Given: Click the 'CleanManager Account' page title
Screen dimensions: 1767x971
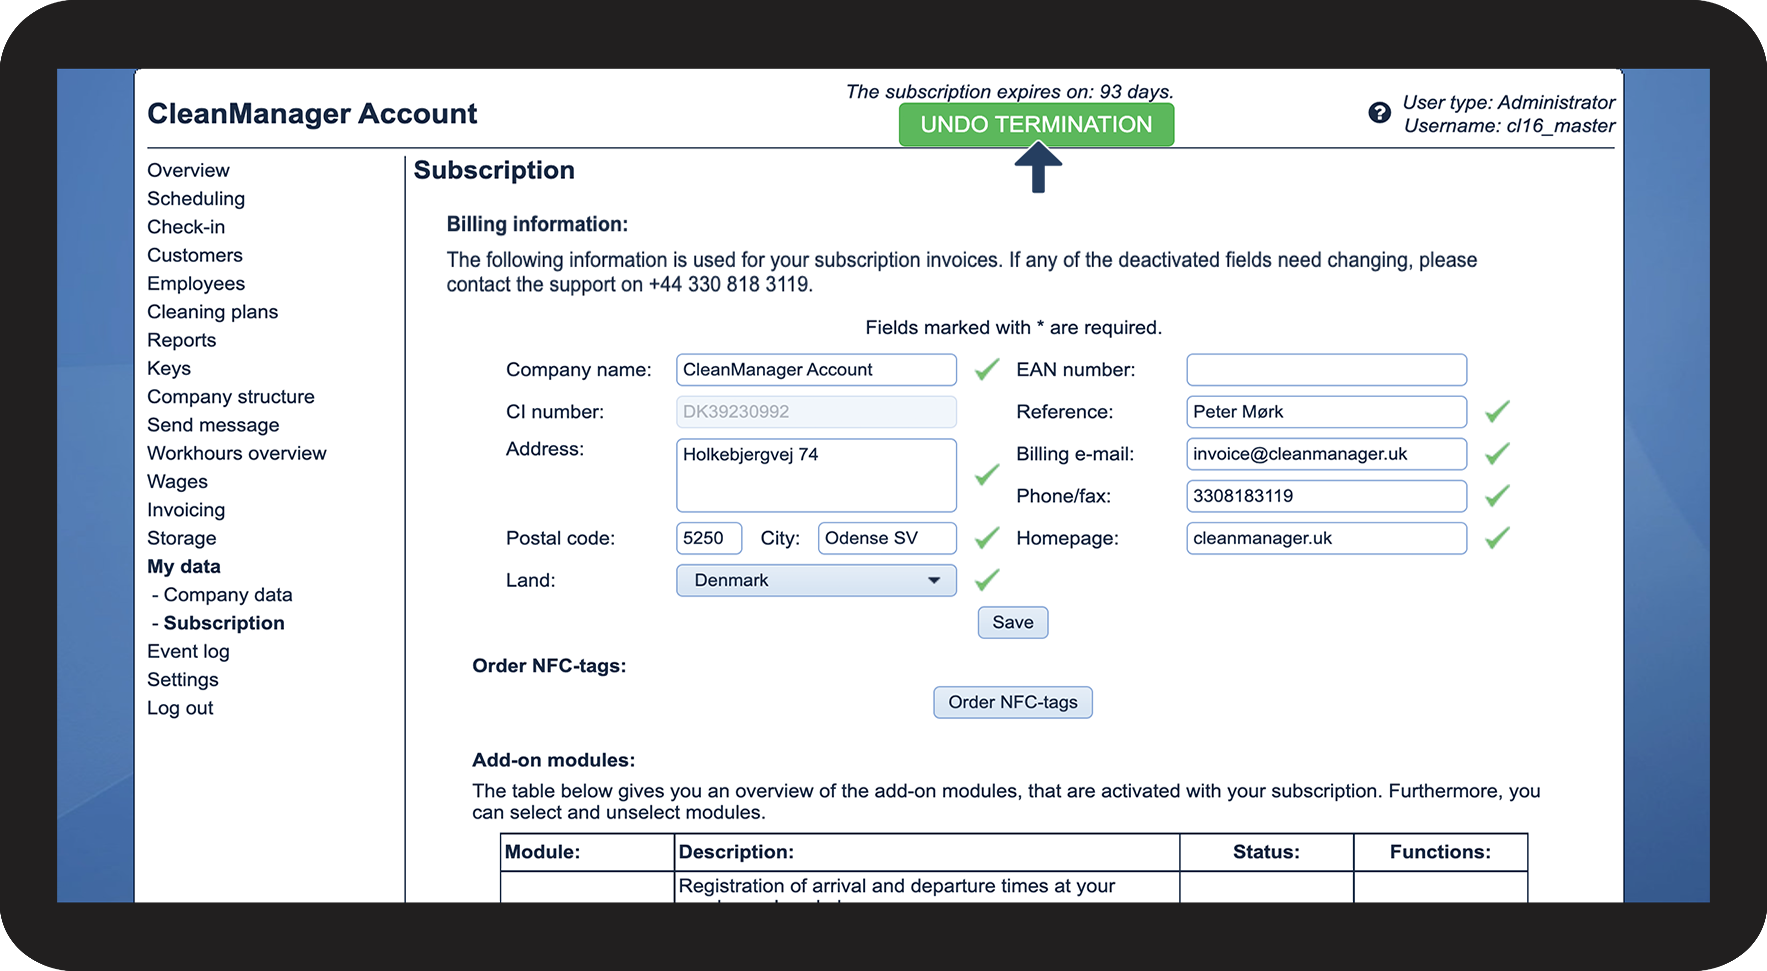Looking at the screenshot, I should pos(312,114).
